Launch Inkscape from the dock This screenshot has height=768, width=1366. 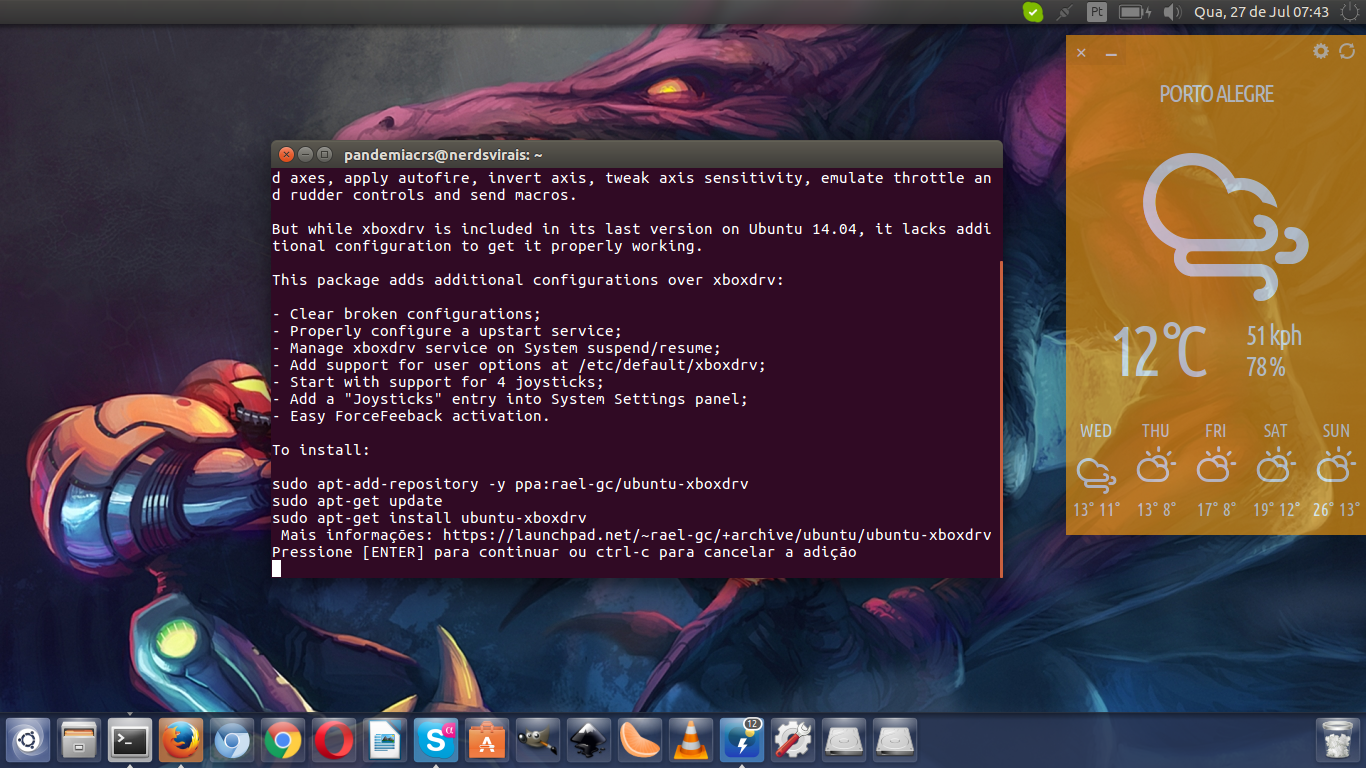pos(589,740)
